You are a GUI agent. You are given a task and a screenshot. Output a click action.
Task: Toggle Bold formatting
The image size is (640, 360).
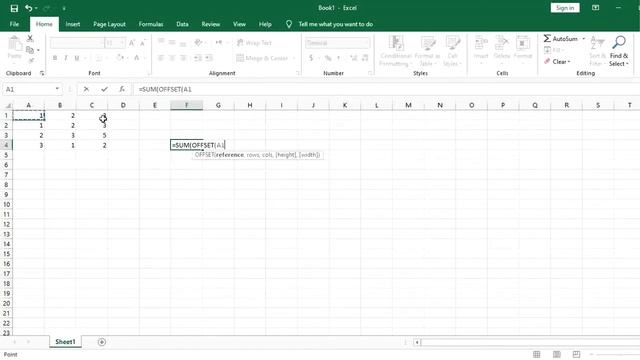click(55, 58)
